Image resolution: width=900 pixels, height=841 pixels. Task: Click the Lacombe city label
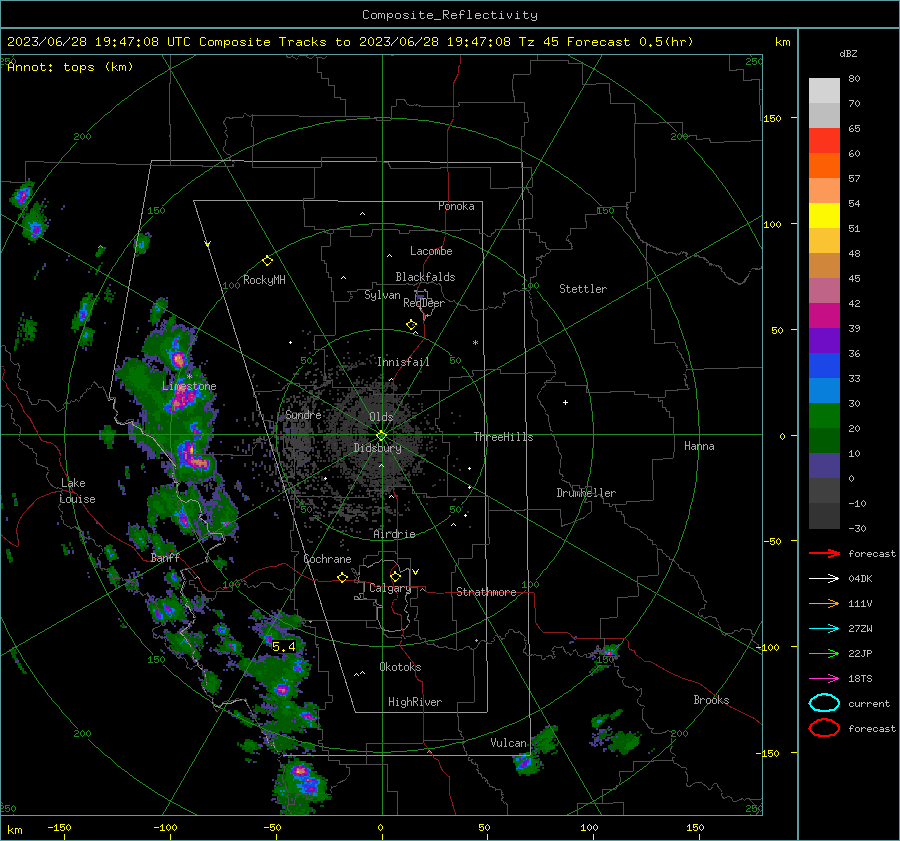pos(431,251)
